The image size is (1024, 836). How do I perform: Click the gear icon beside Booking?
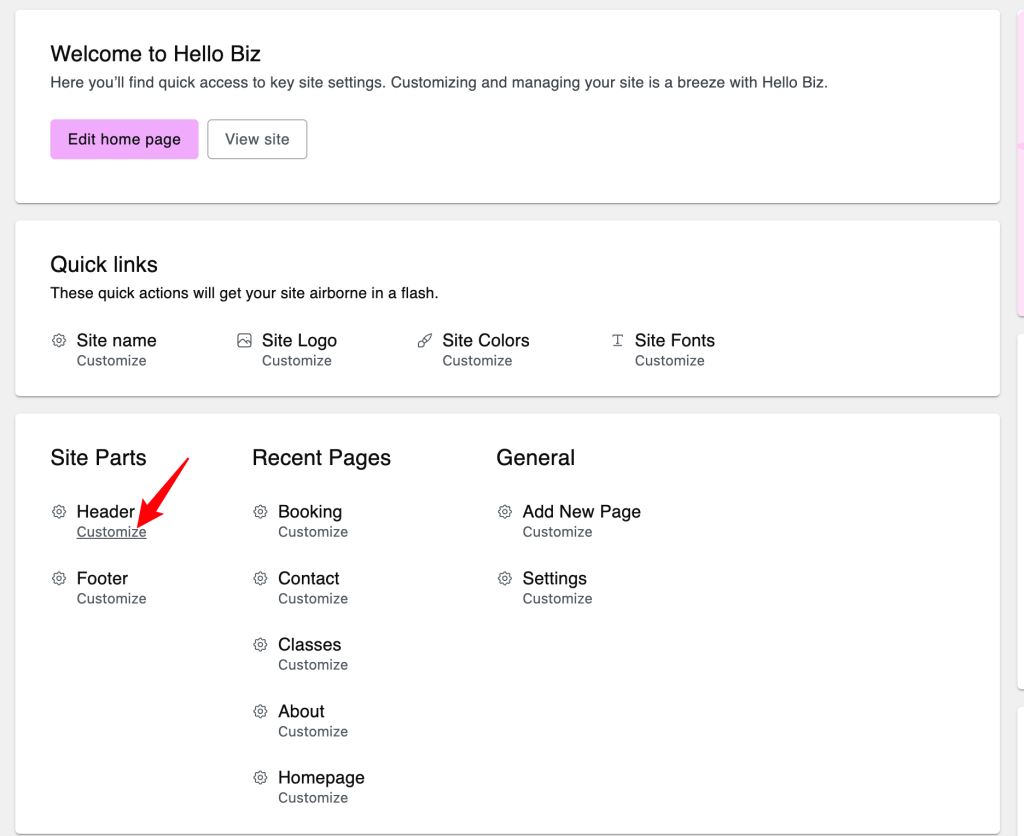[261, 511]
